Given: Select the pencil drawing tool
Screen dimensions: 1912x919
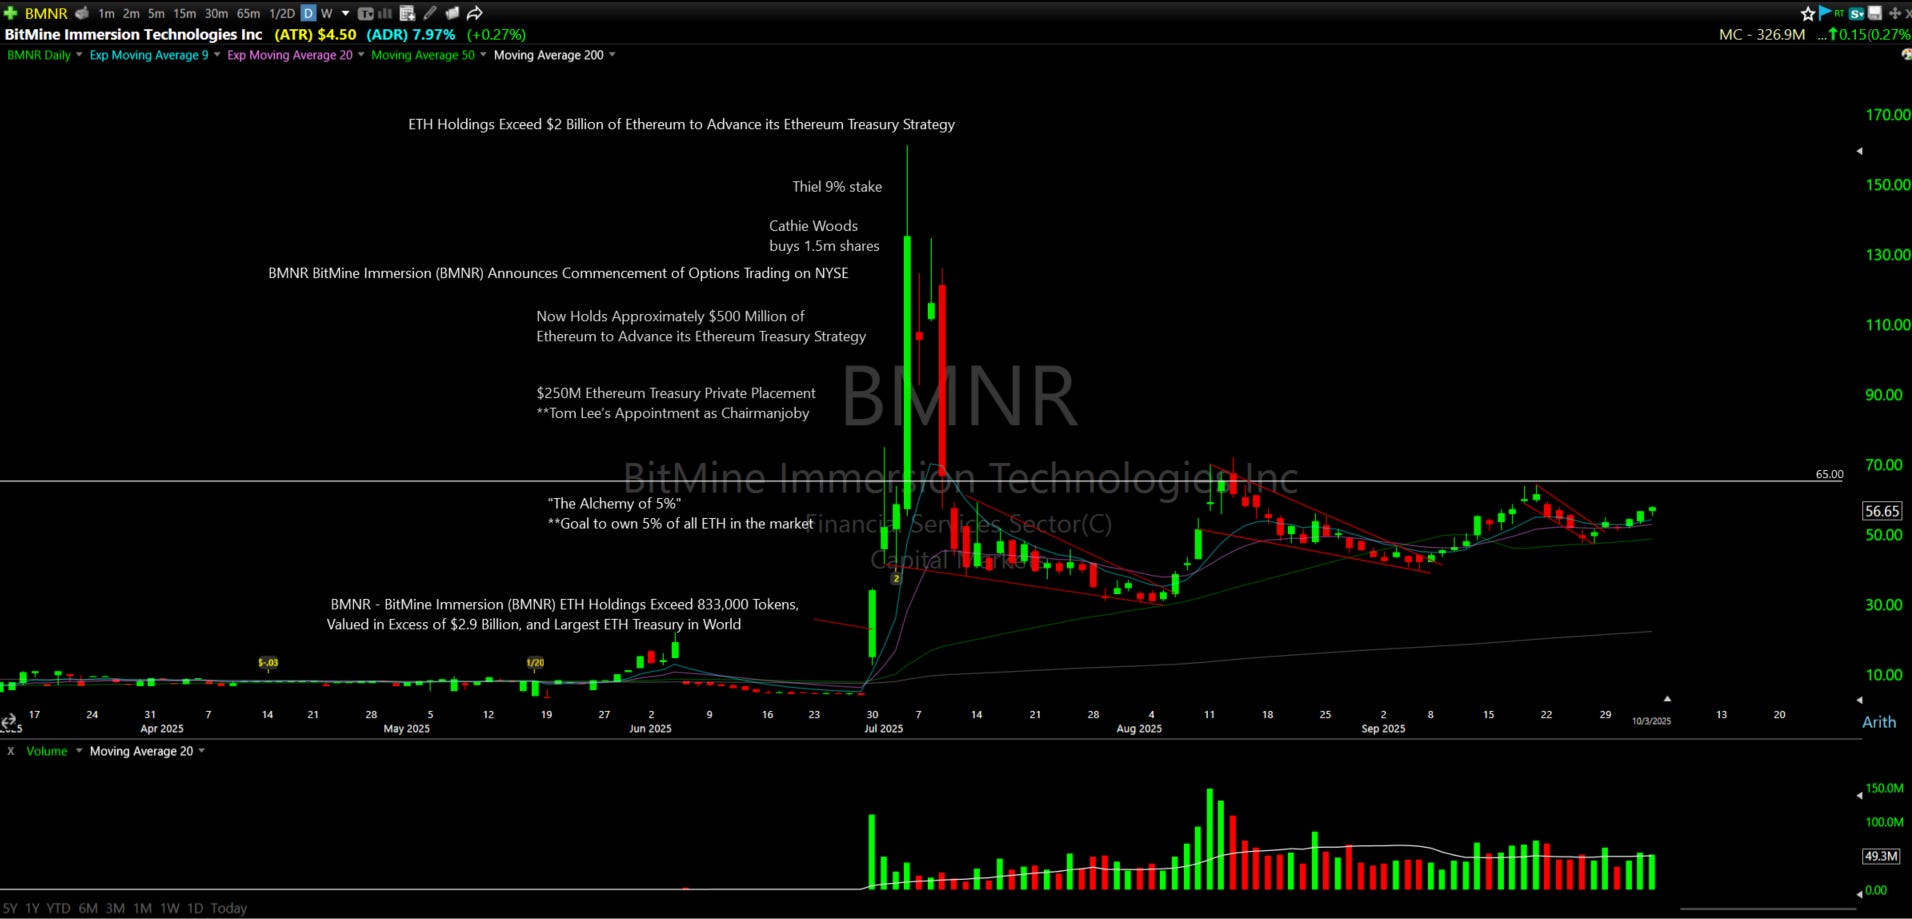Looking at the screenshot, I should (430, 13).
